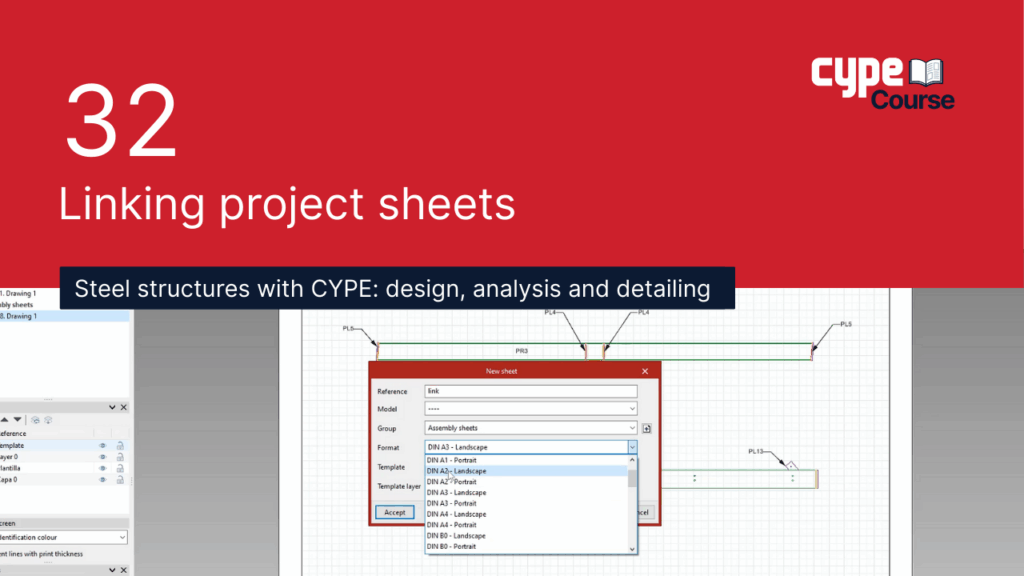Click the lock icon on the Capa 0 layer
The image size is (1024, 576).
point(120,480)
